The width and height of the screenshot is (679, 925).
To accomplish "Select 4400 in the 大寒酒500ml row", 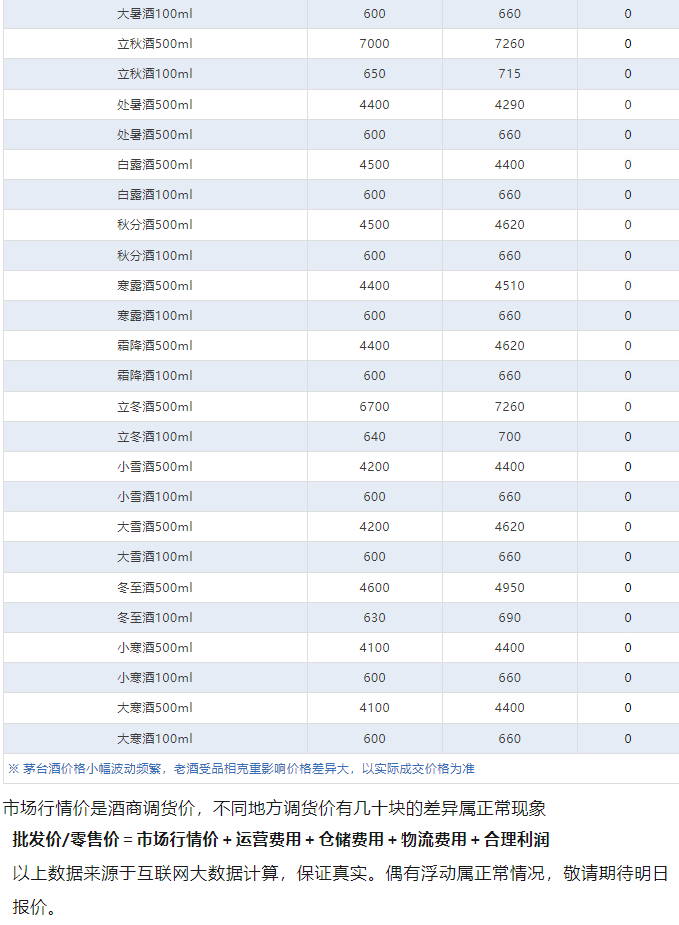I will point(509,708).
